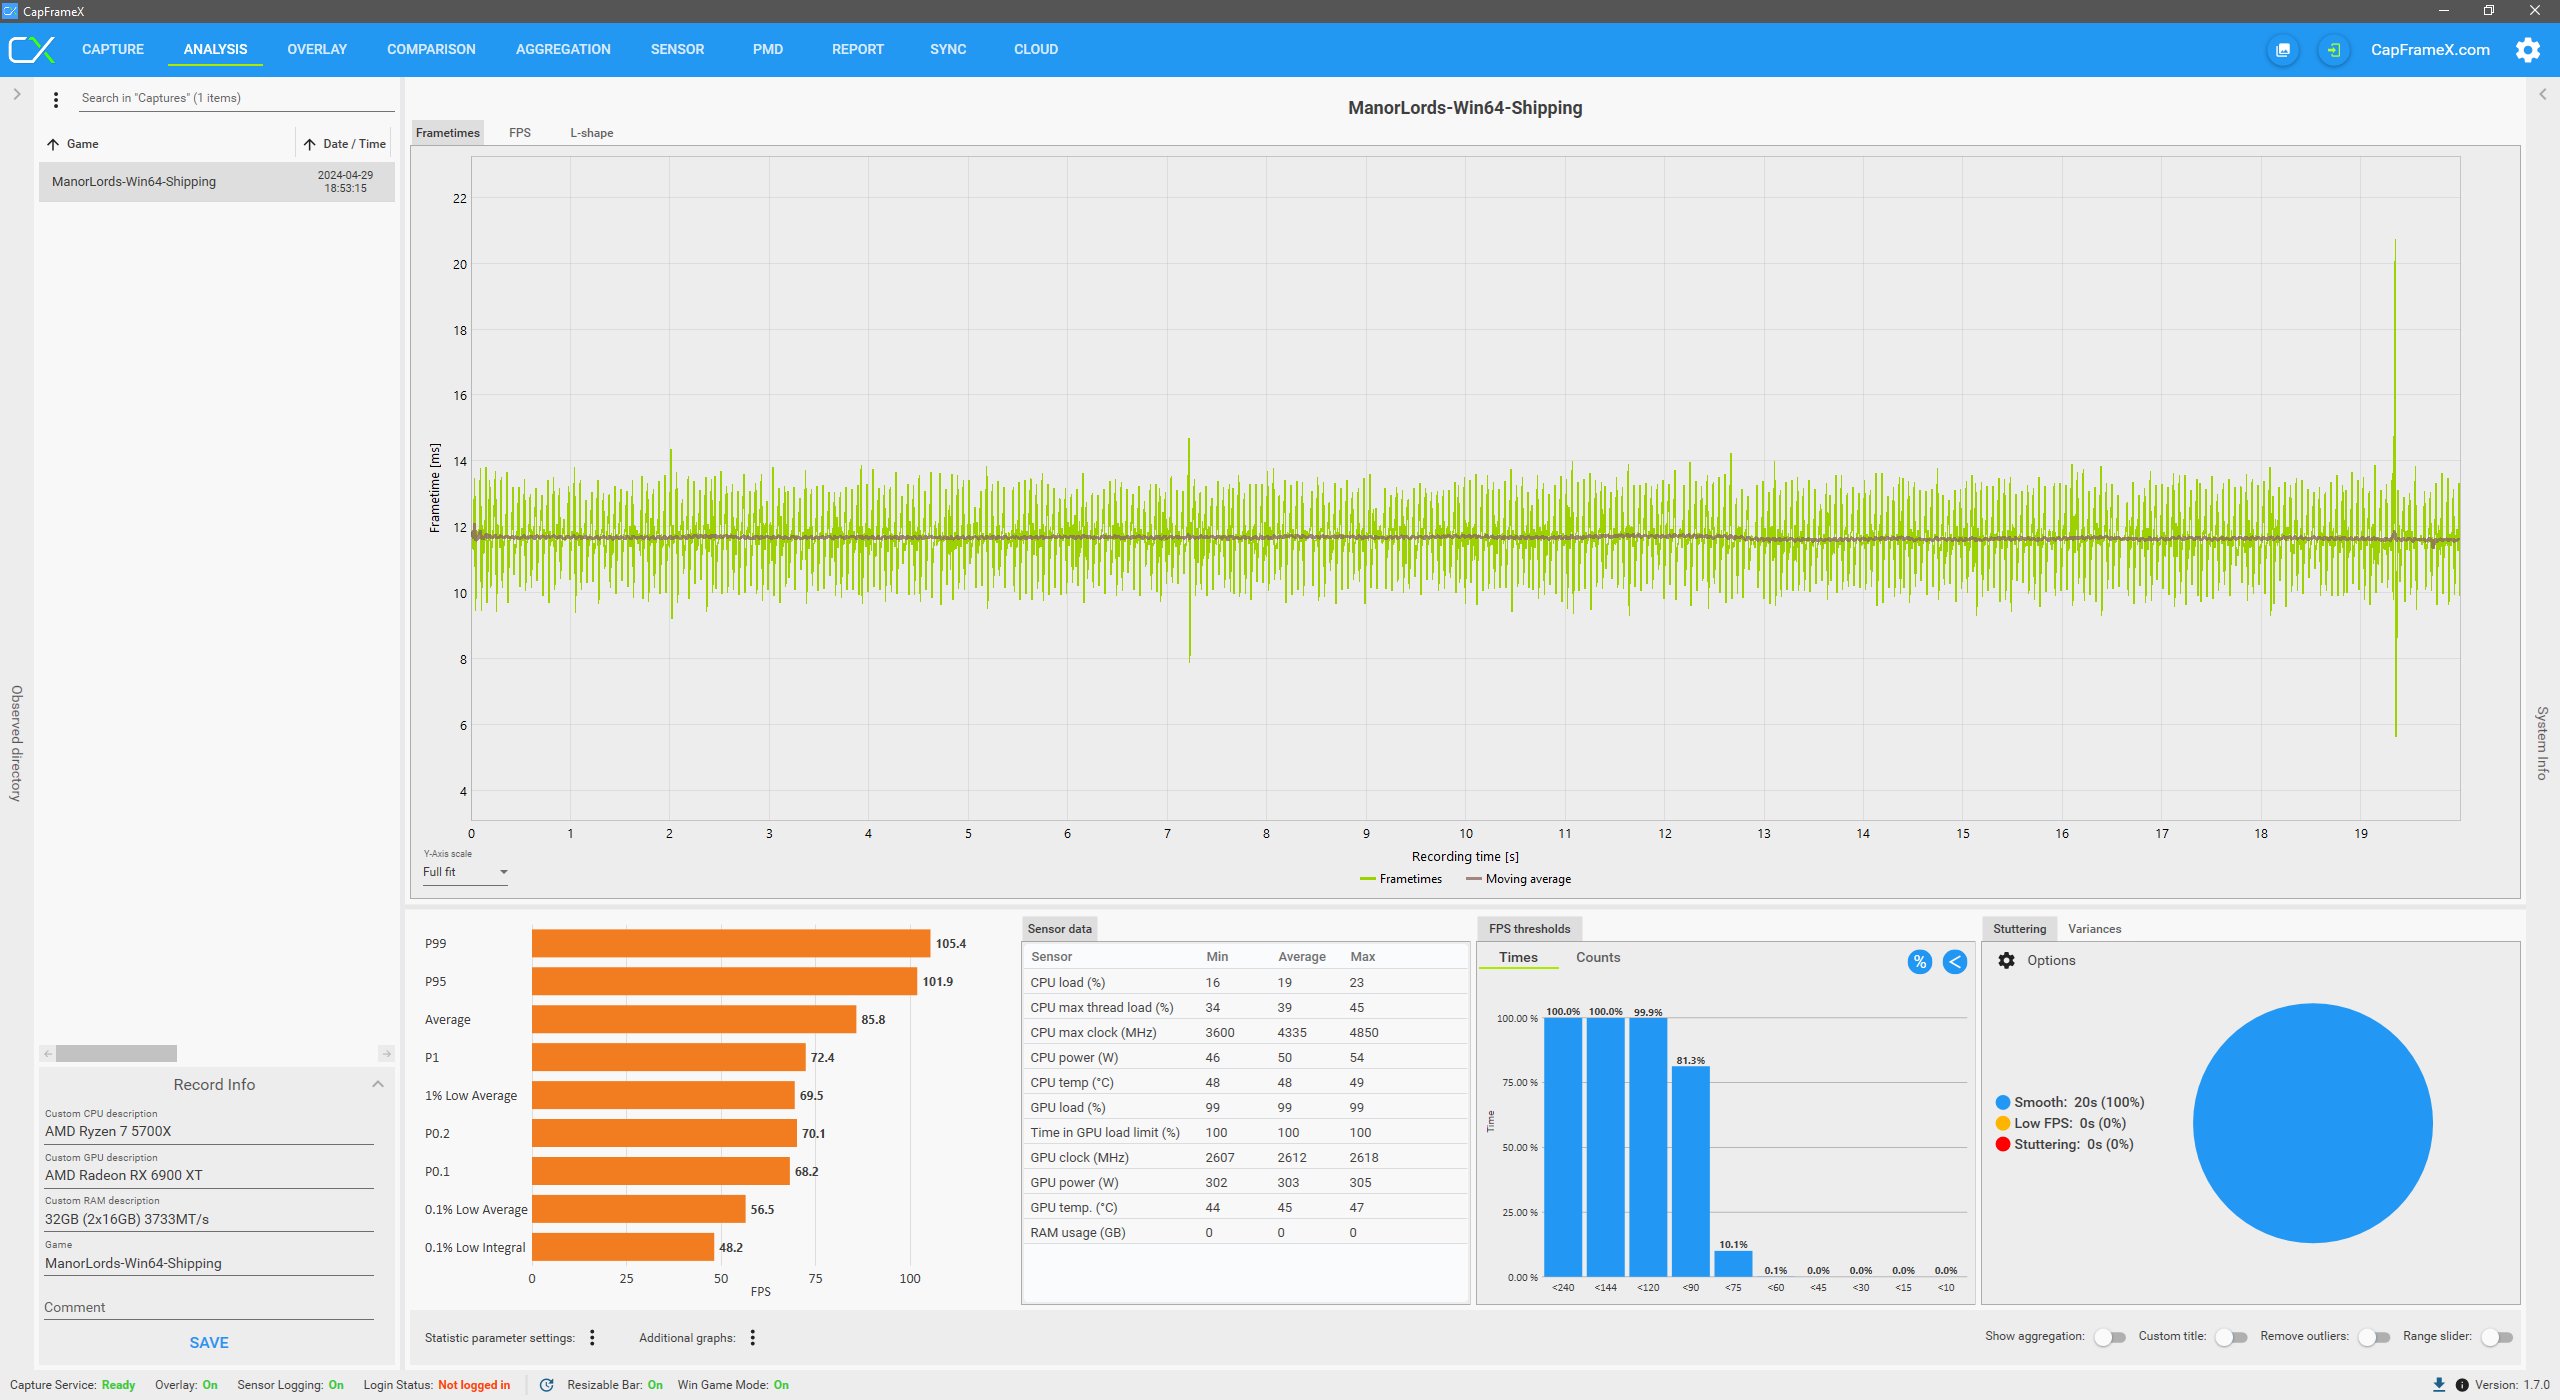2560x1400 pixels.
Task: Open the Y-Axis scale Full fit dropdown
Action: click(465, 872)
